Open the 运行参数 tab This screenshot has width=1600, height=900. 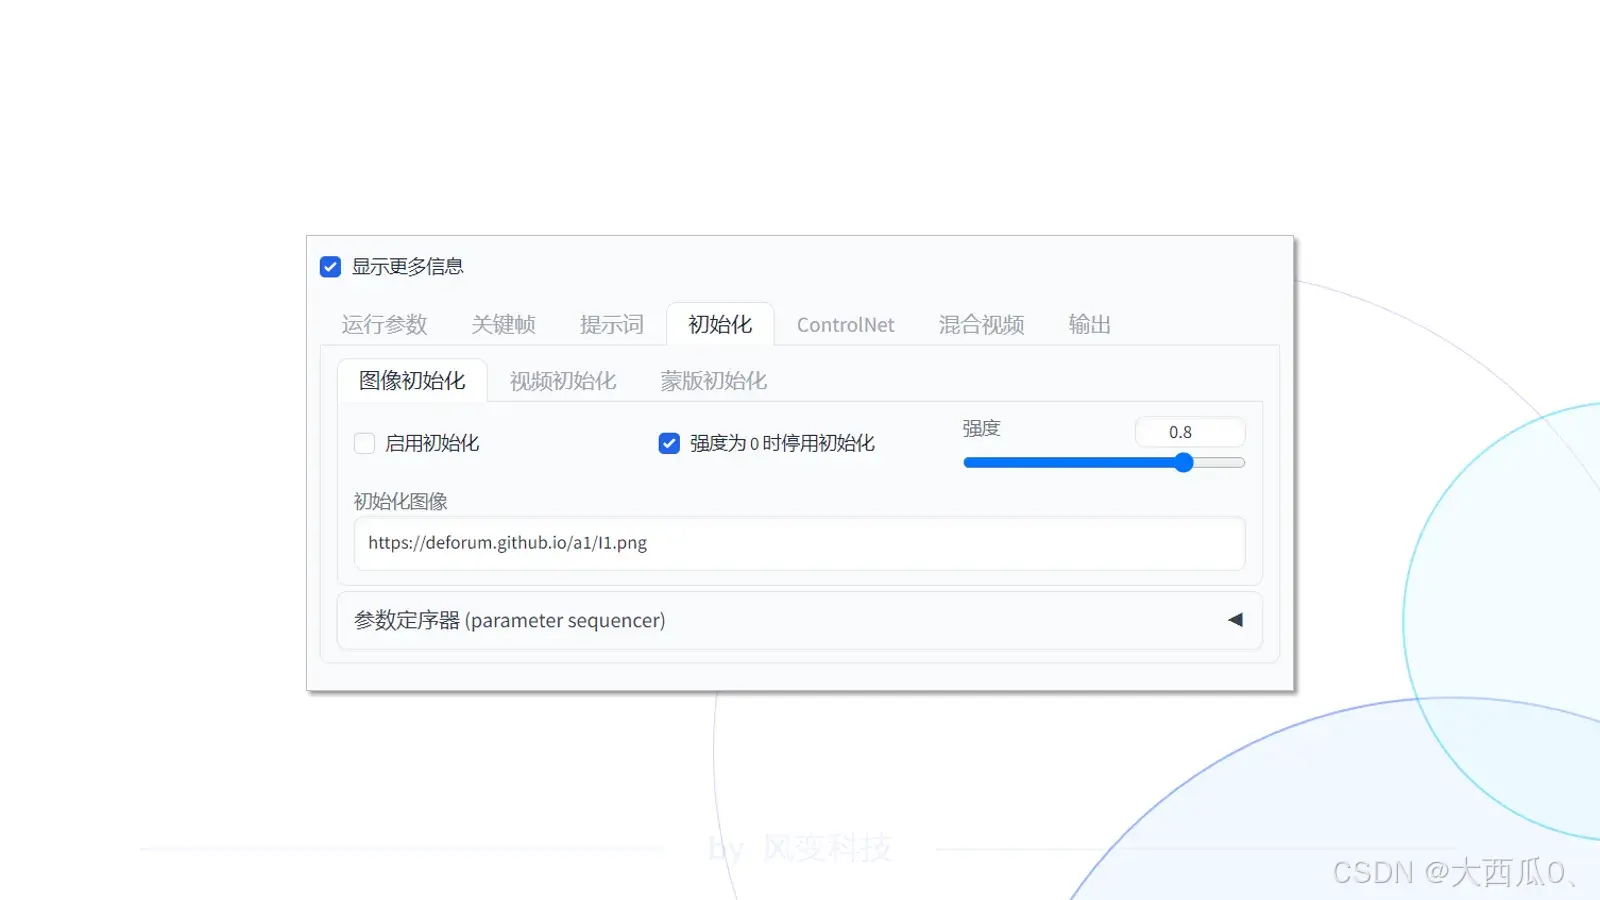tap(384, 325)
